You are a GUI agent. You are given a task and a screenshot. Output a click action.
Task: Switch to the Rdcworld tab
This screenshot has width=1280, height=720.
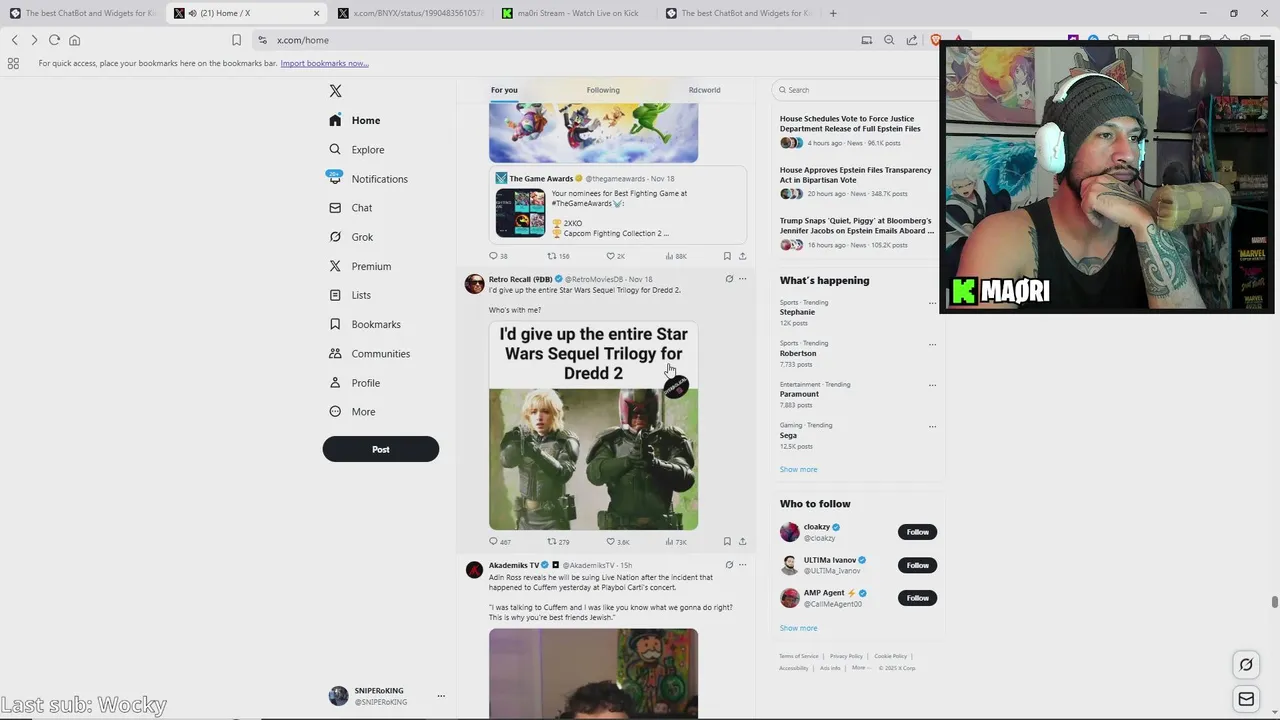click(704, 90)
